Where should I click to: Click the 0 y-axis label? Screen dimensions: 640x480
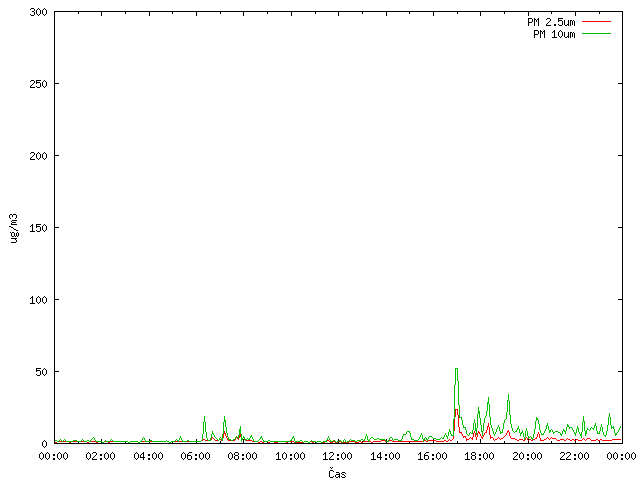click(x=44, y=444)
